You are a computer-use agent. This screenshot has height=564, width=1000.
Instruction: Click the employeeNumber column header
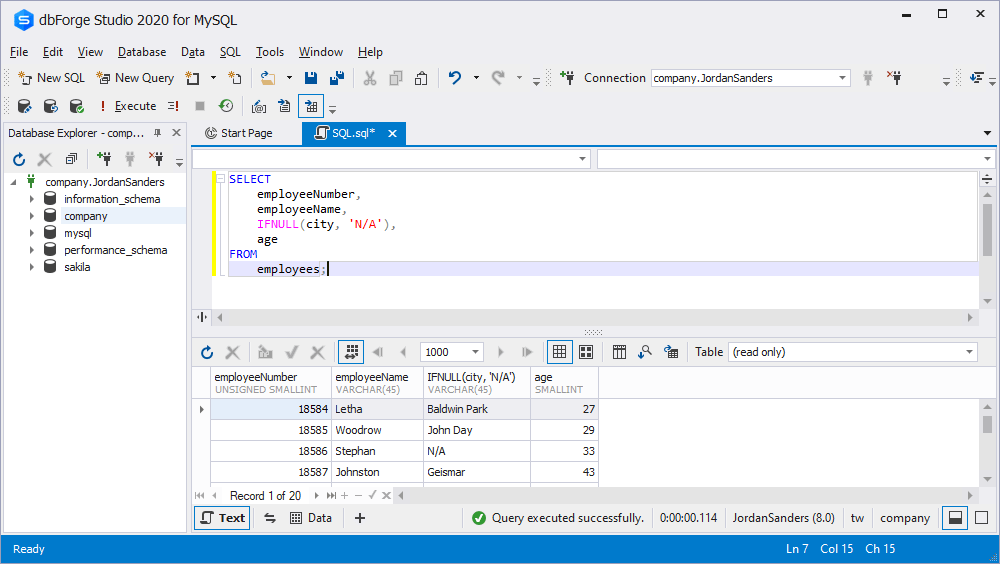pos(271,383)
